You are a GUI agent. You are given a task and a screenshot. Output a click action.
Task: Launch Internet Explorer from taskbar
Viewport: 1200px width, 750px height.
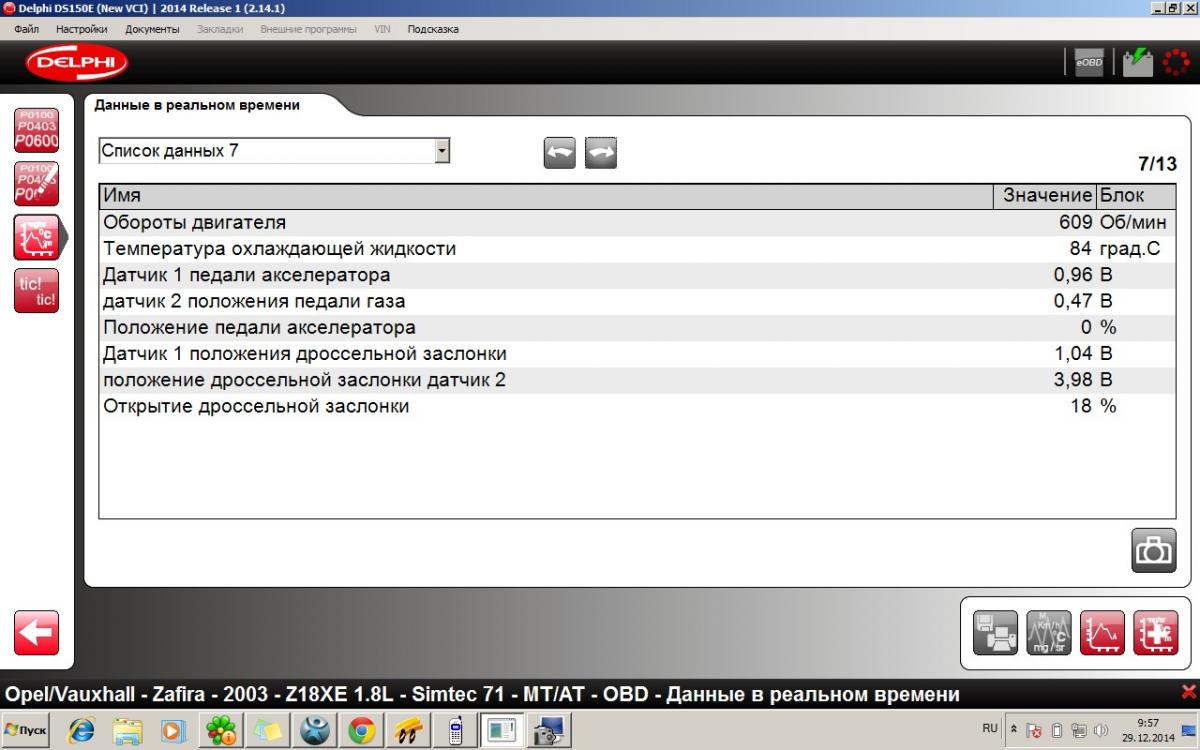tap(81, 731)
